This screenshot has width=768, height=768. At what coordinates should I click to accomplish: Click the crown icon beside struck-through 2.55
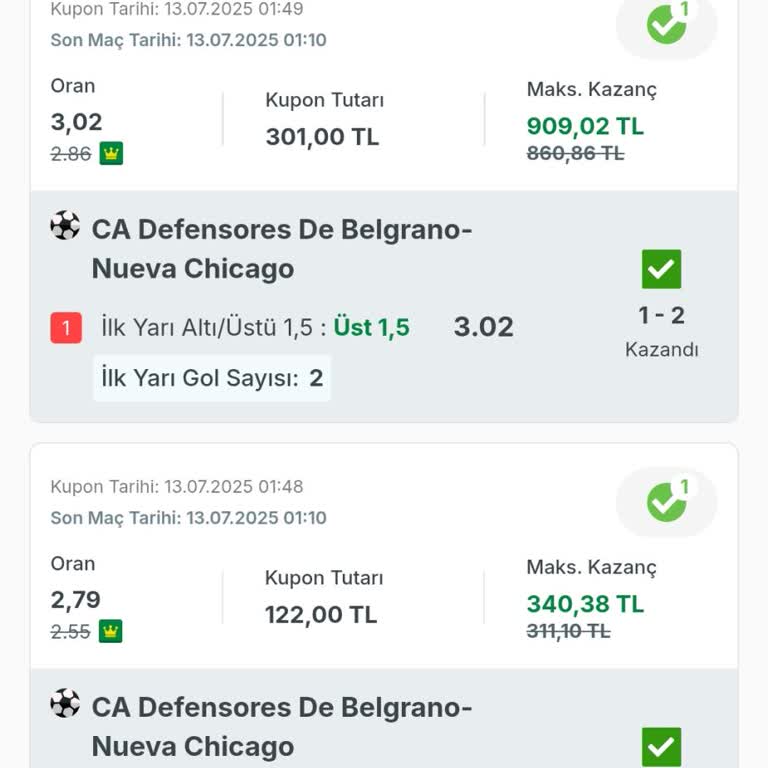111,632
